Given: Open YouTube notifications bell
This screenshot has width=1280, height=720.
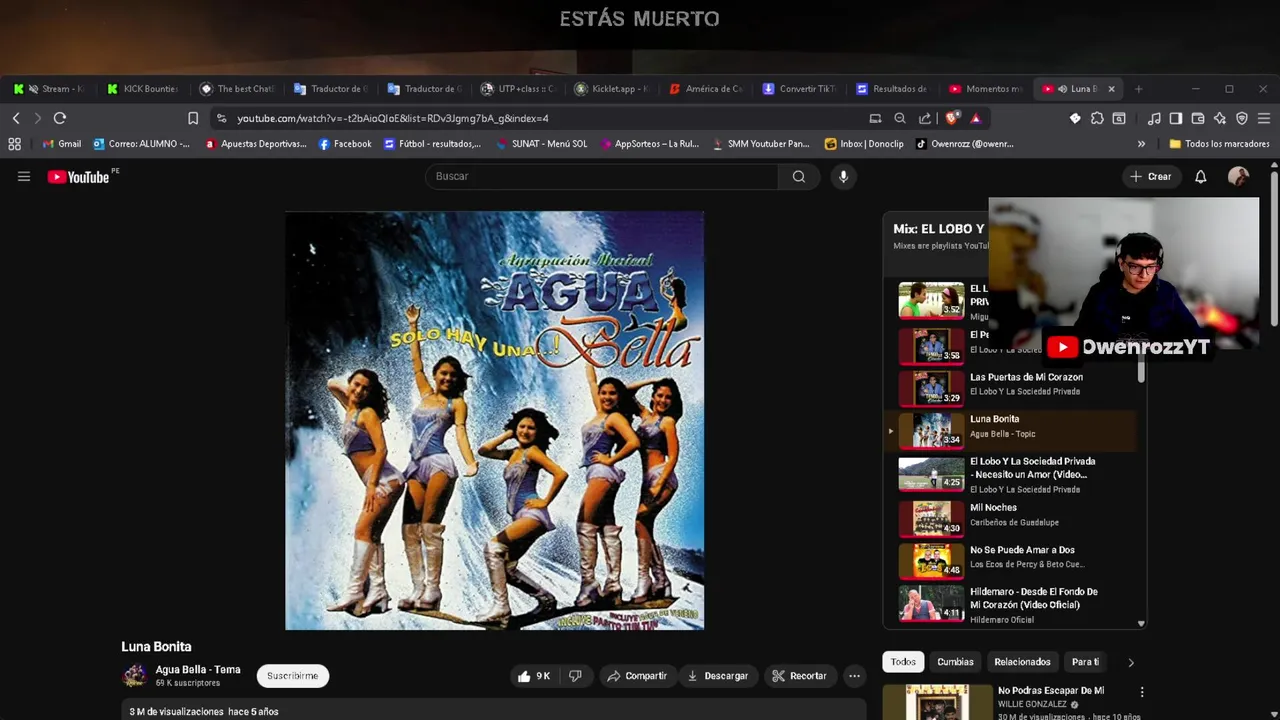Looking at the screenshot, I should [x=1201, y=177].
